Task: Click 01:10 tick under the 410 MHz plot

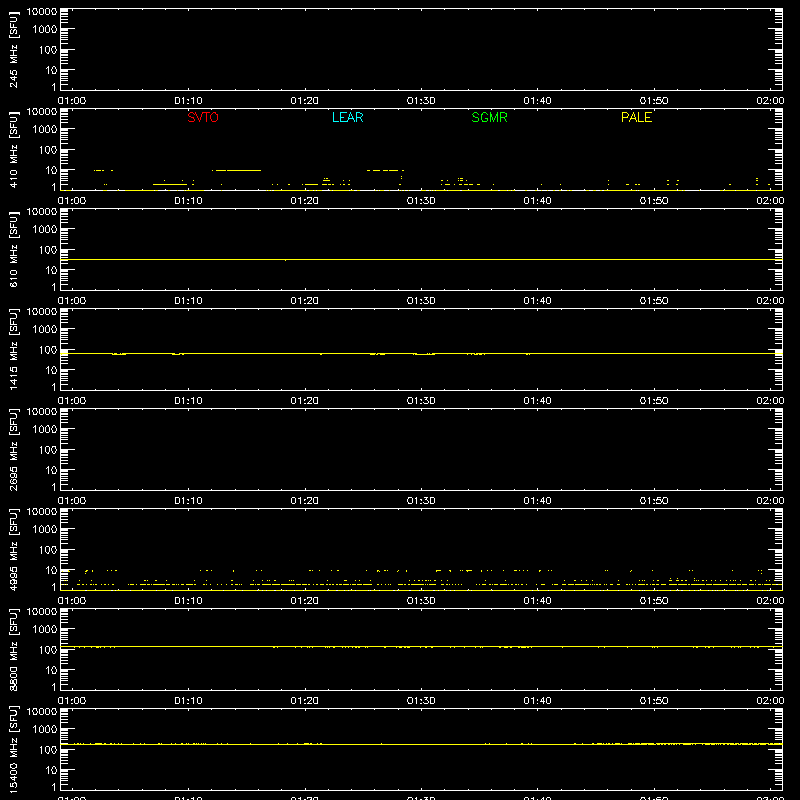Action: point(188,201)
